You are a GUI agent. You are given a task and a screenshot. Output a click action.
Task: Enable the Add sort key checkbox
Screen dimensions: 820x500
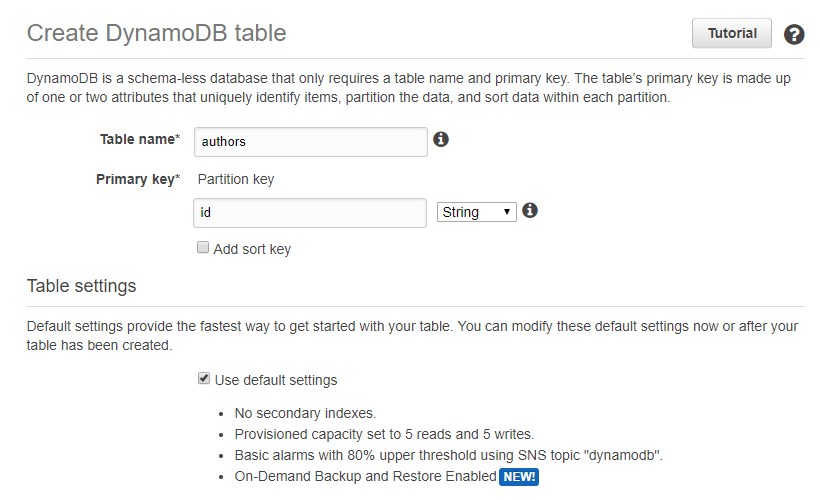coord(203,247)
